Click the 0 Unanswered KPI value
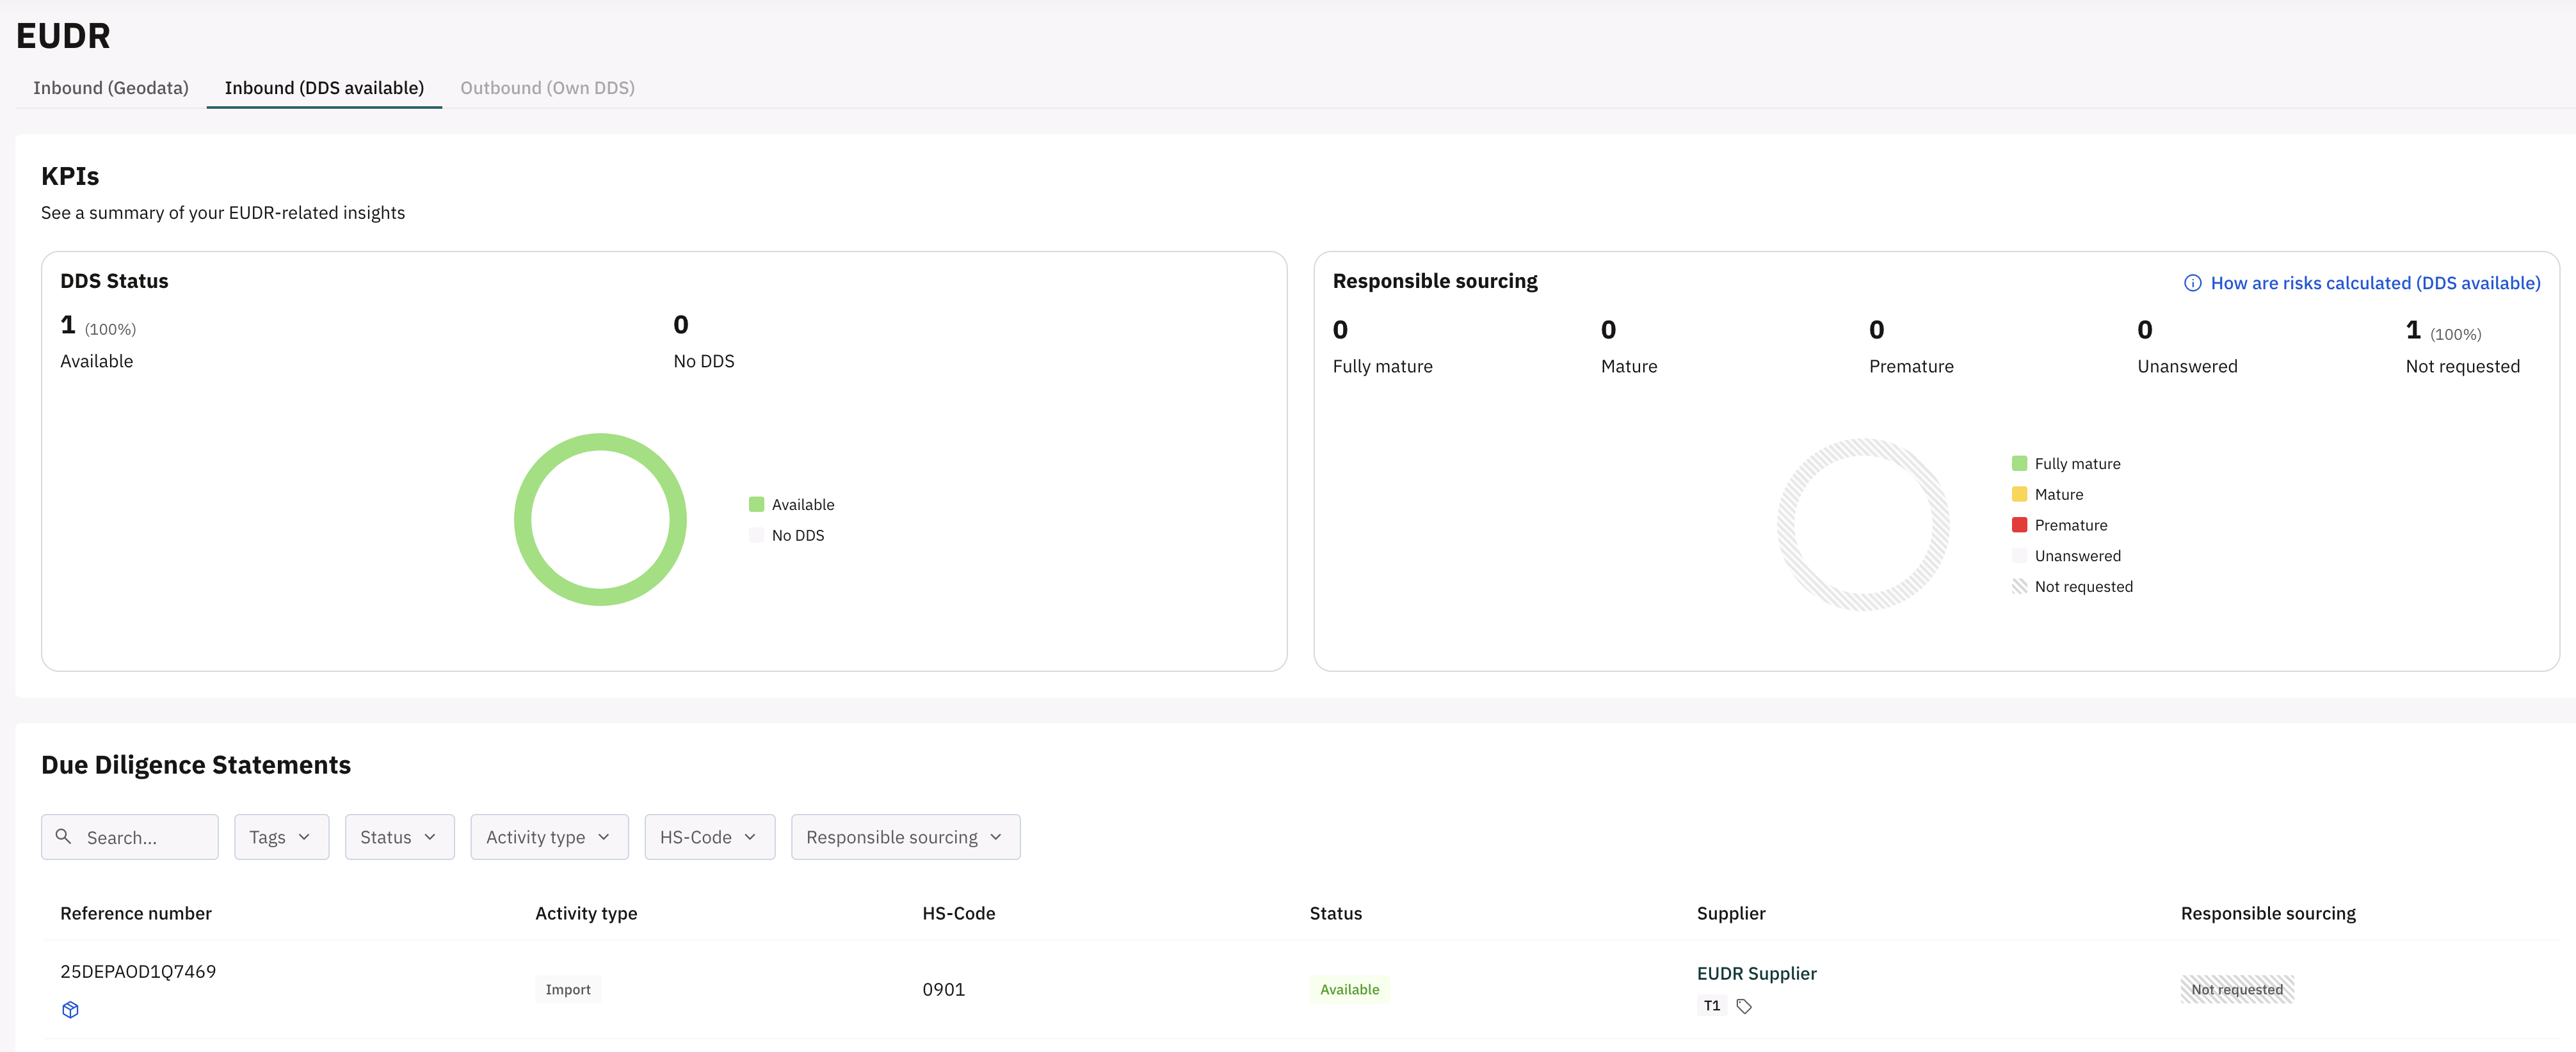 [x=2145, y=330]
